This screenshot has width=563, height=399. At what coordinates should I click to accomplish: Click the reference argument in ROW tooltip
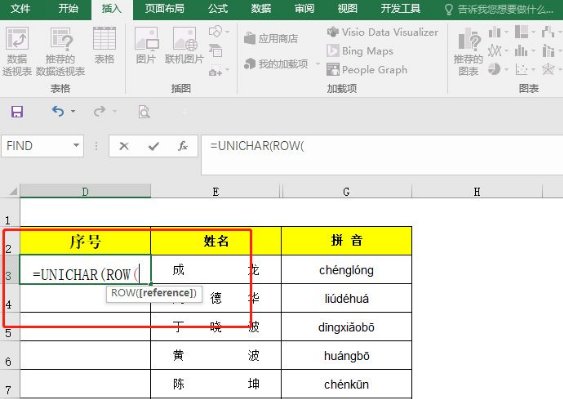[x=166, y=293]
